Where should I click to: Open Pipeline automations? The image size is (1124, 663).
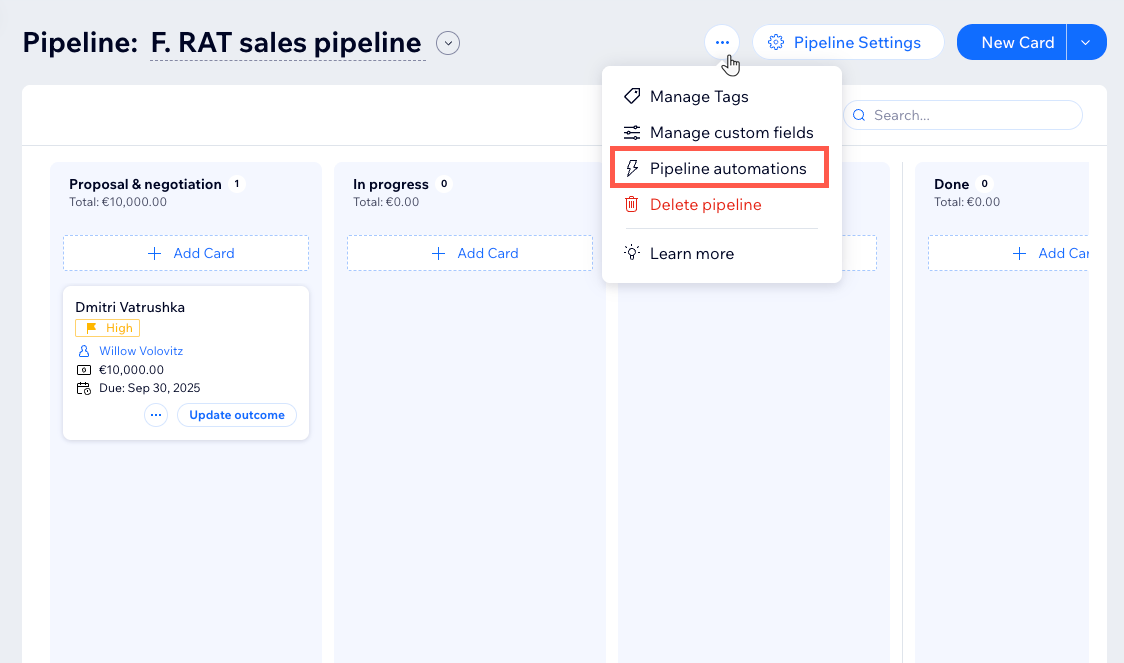pyautogui.click(x=720, y=168)
